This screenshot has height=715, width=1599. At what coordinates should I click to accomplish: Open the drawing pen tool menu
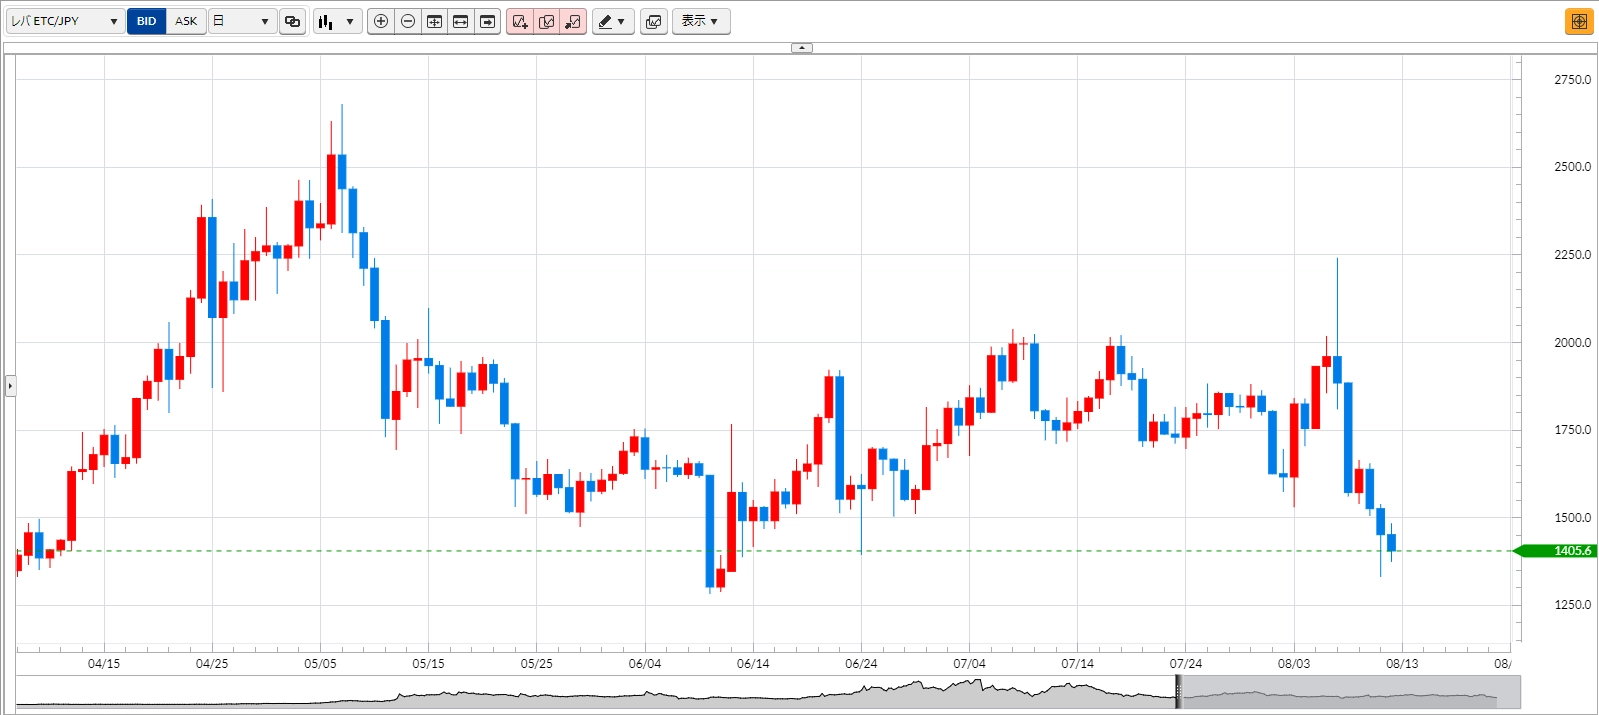[612, 21]
